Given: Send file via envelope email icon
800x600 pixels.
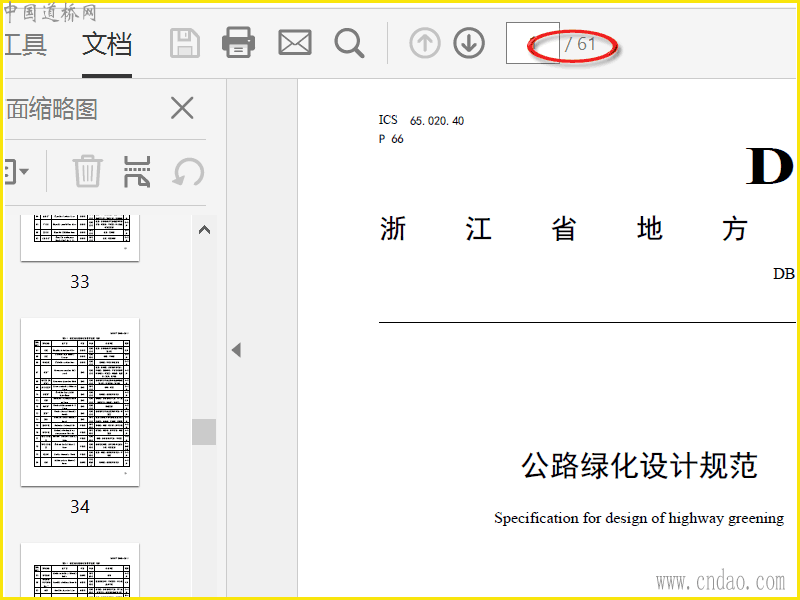Looking at the screenshot, I should (x=295, y=42).
